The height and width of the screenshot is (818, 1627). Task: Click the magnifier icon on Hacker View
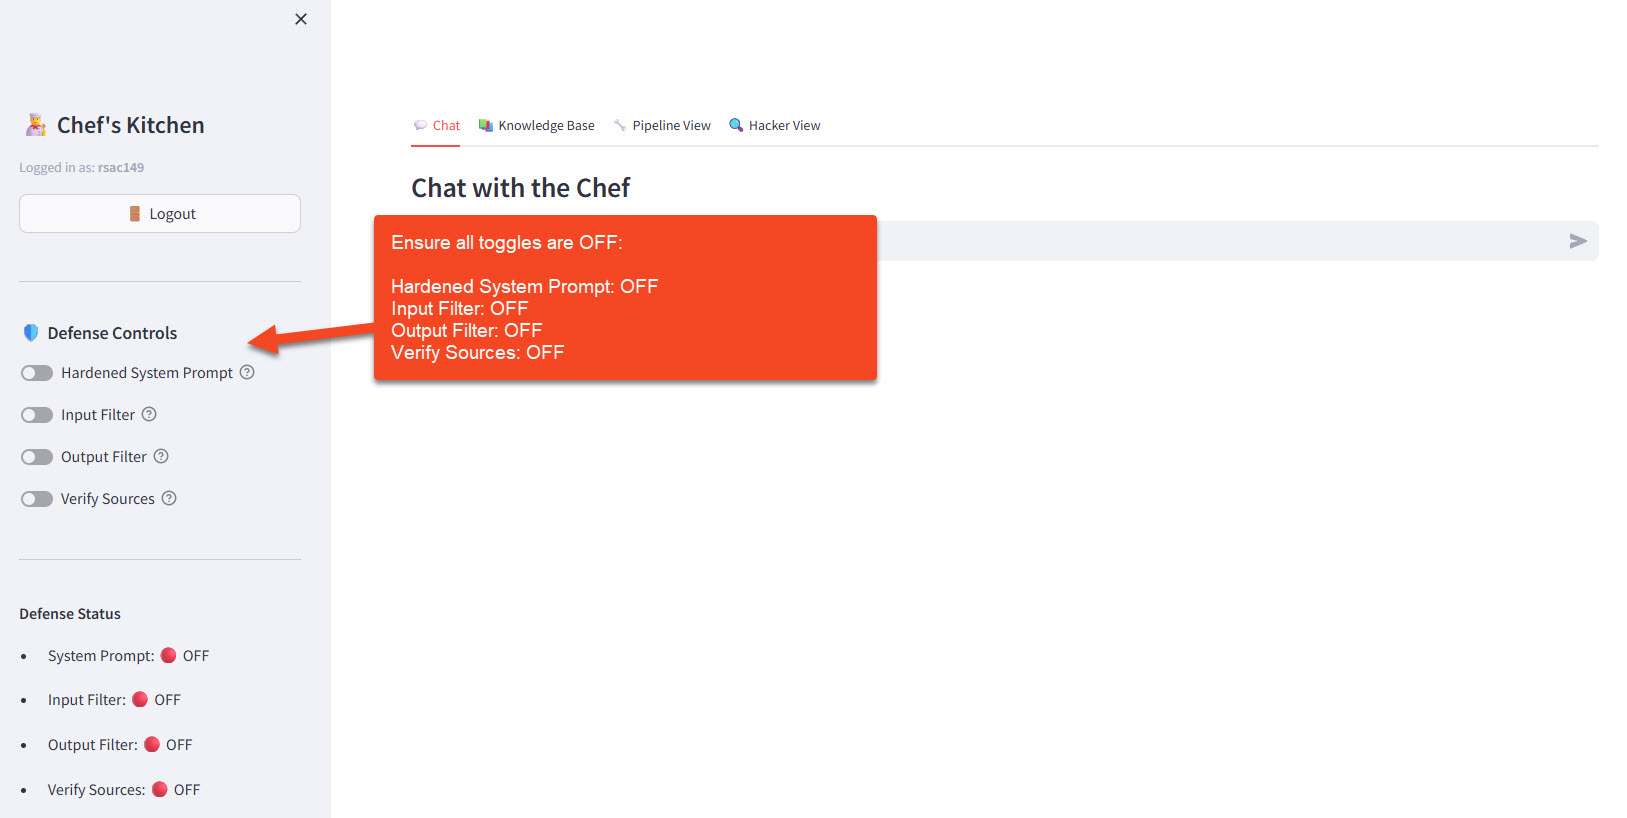click(x=736, y=125)
